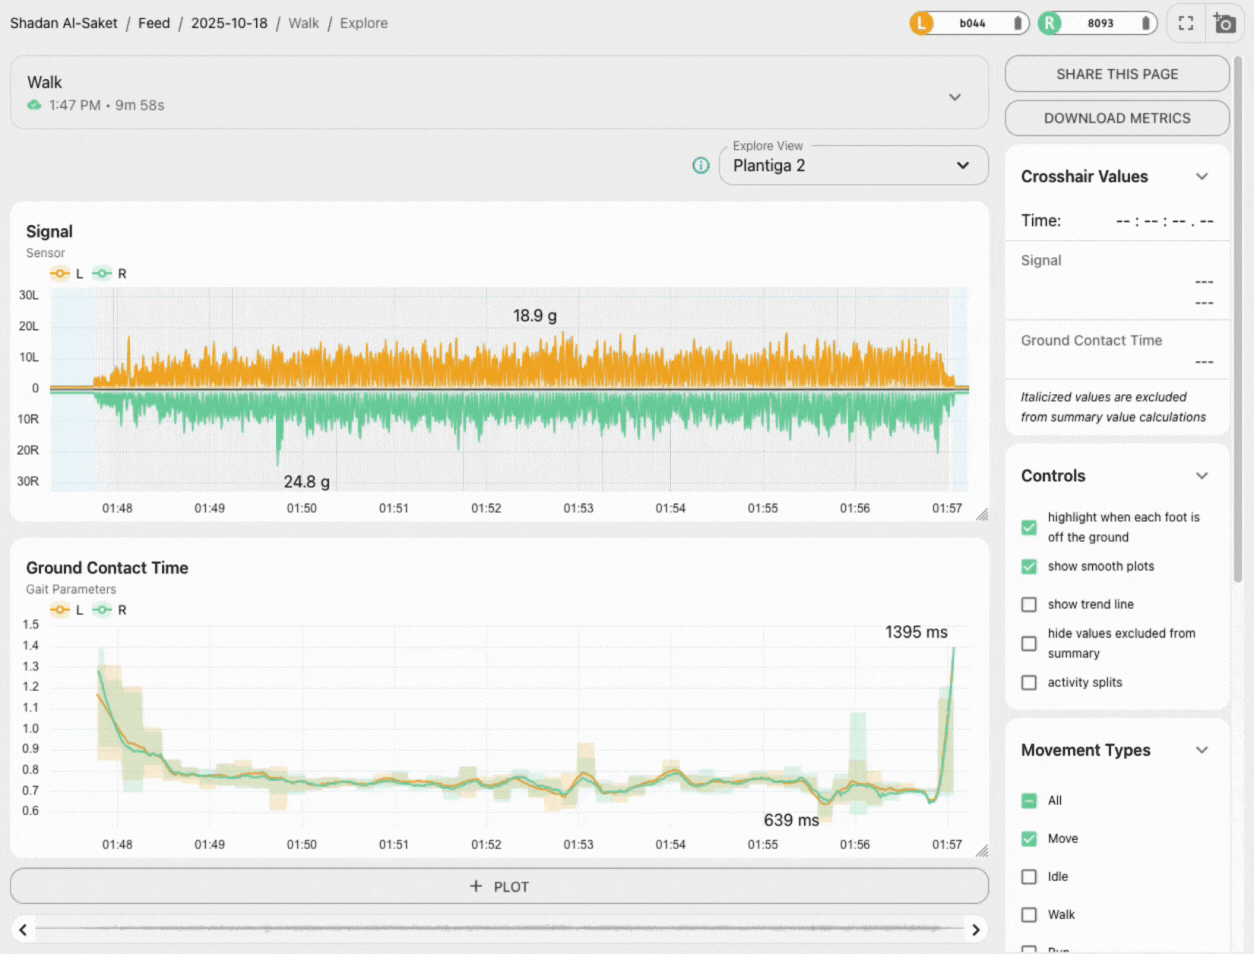Image resolution: width=1254 pixels, height=954 pixels.
Task: Collapse the Crosshair Values panel
Action: [x=1201, y=177]
